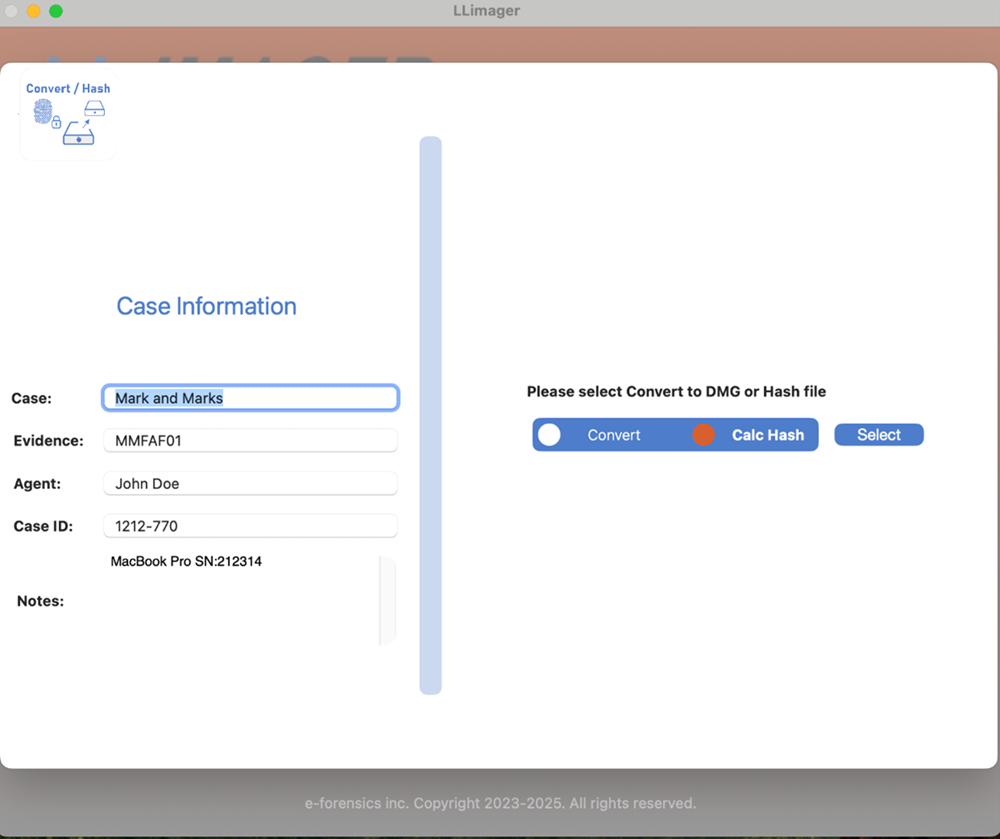Edit the Agent field with John Doe

coord(250,484)
